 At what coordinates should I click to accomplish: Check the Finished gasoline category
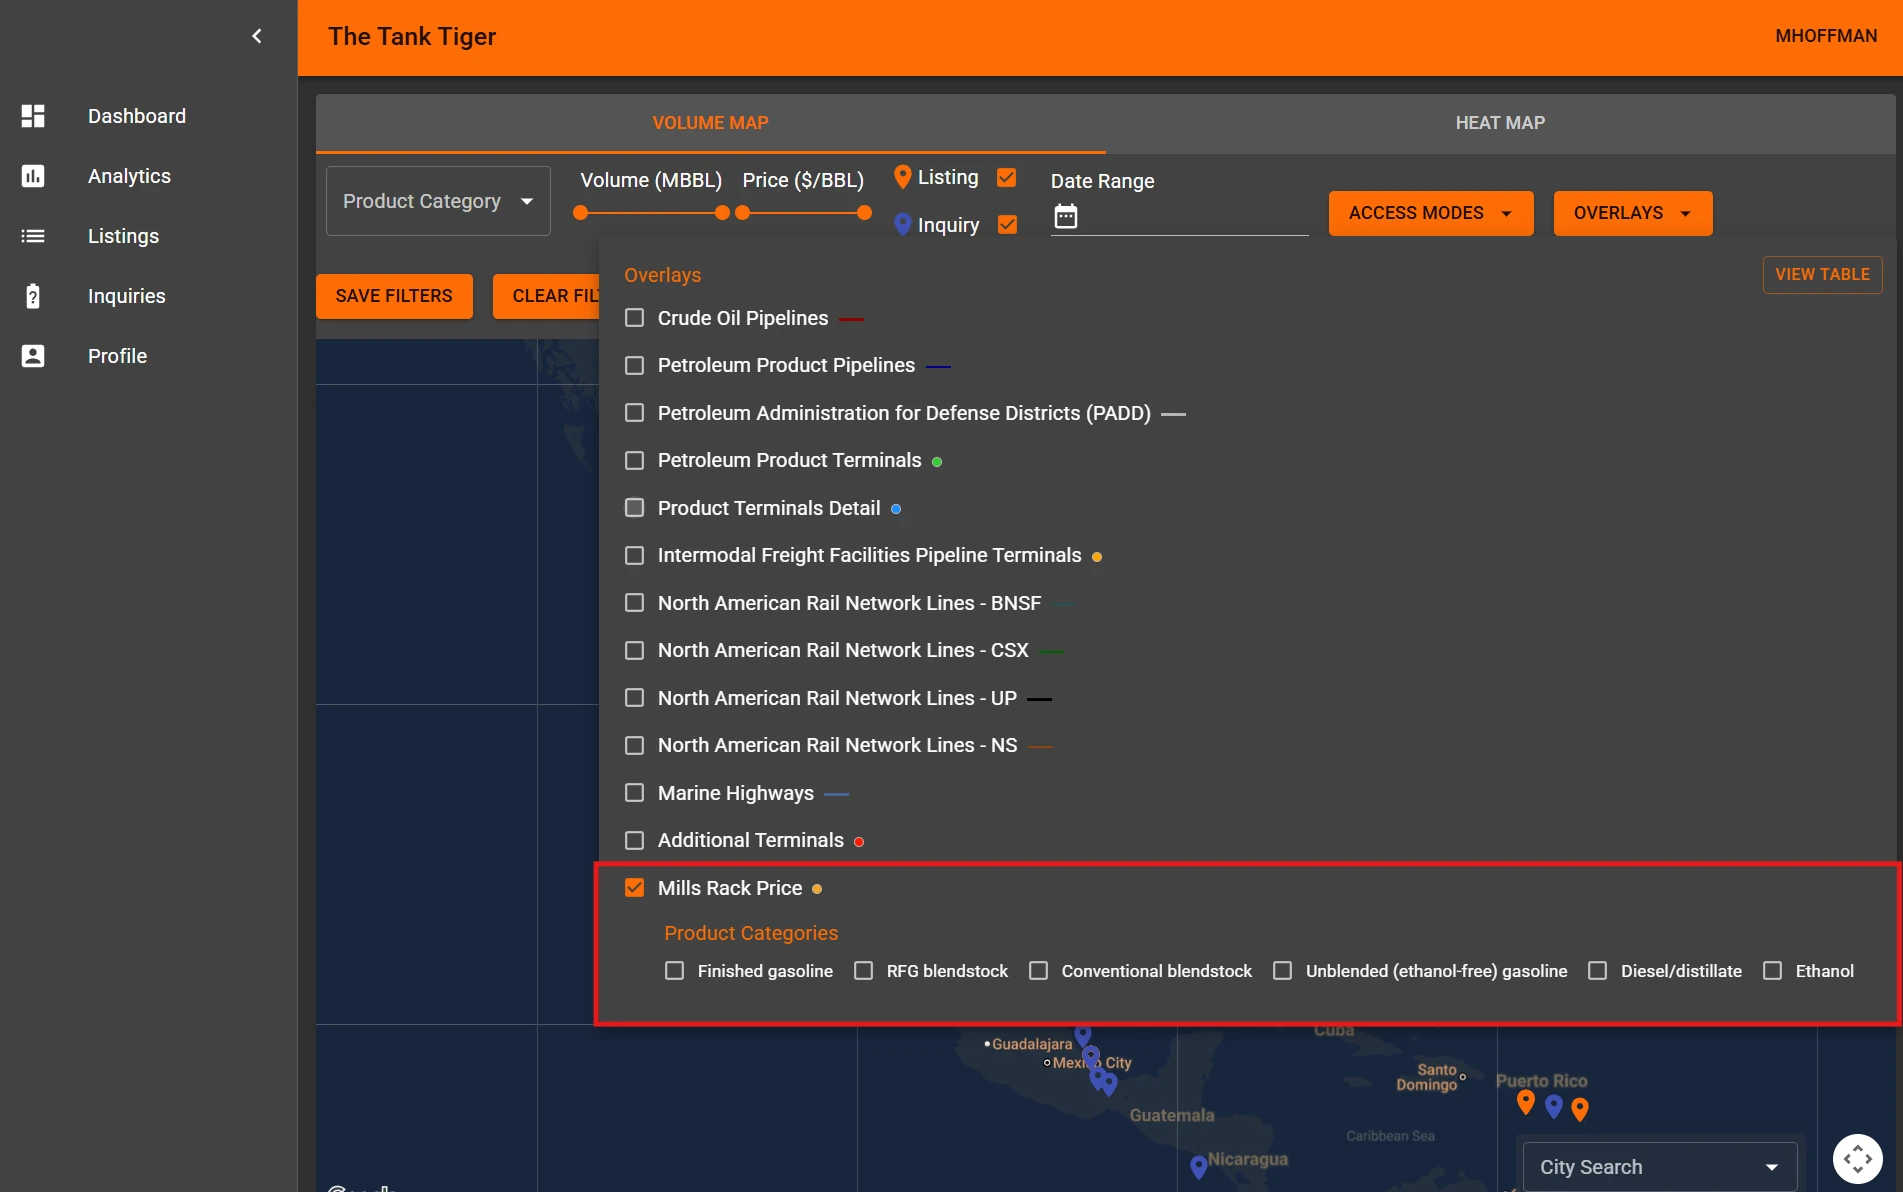675,971
